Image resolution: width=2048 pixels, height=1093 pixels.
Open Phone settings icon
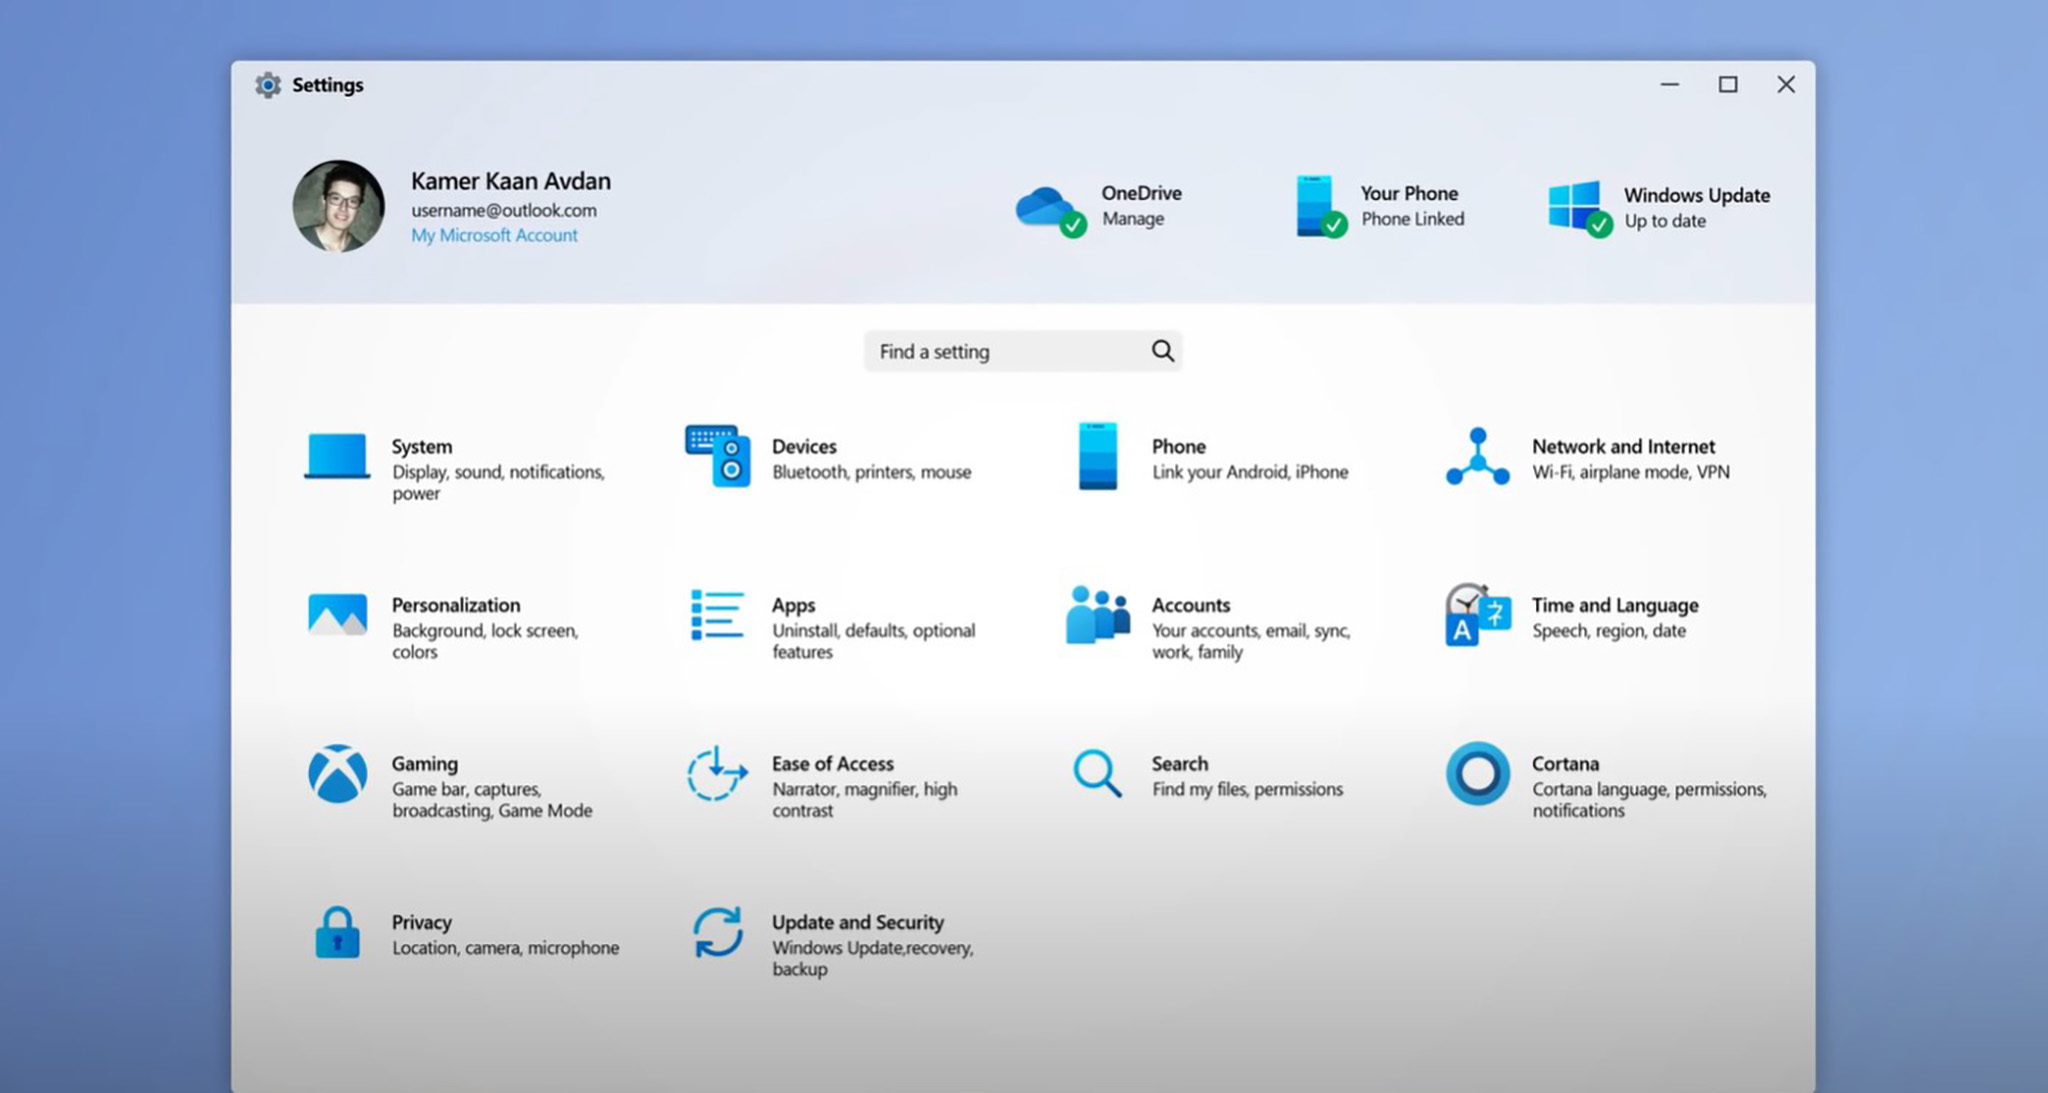tap(1096, 458)
